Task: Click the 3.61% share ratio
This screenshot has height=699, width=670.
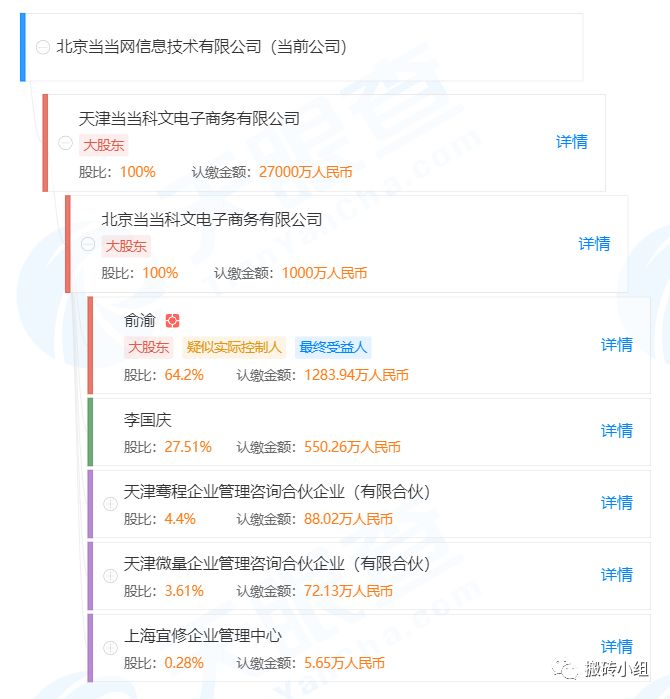Action: click(x=184, y=591)
